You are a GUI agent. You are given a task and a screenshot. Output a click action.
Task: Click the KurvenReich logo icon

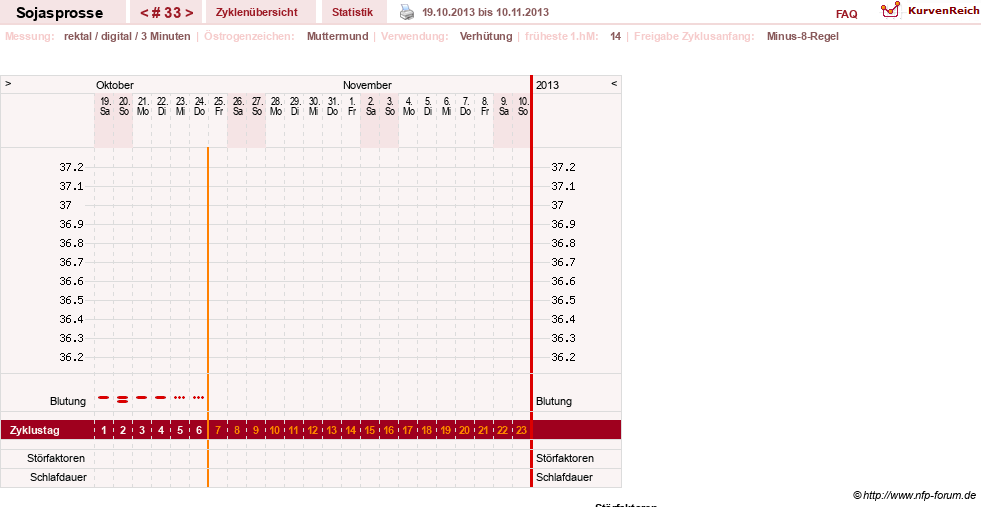[890, 10]
